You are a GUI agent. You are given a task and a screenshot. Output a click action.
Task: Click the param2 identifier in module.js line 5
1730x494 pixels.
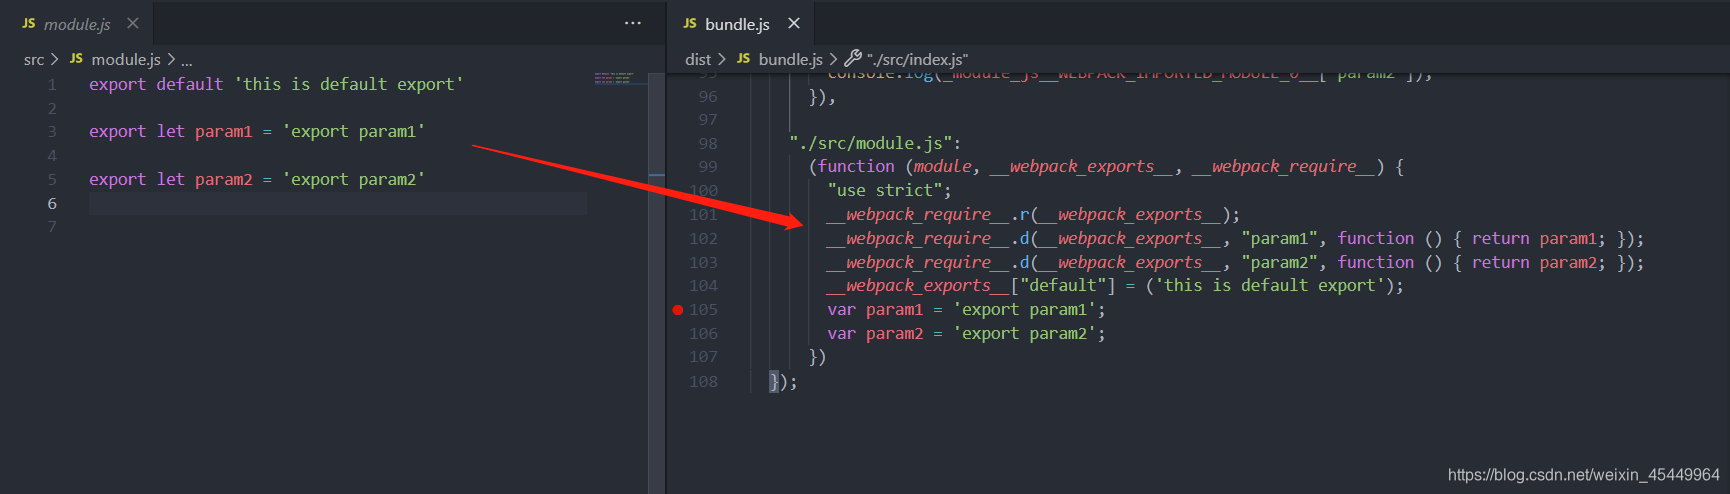[x=224, y=180]
